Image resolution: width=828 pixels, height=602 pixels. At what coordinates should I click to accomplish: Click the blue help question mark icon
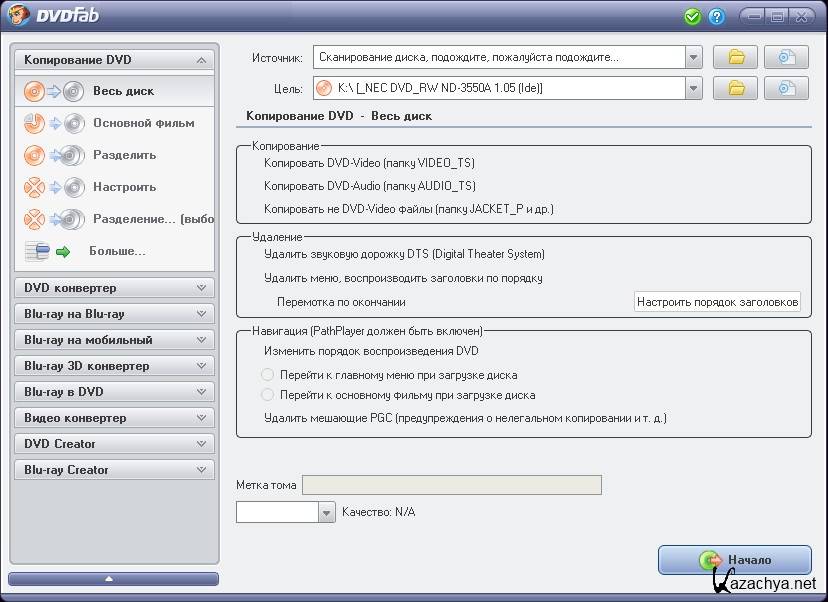tap(716, 17)
